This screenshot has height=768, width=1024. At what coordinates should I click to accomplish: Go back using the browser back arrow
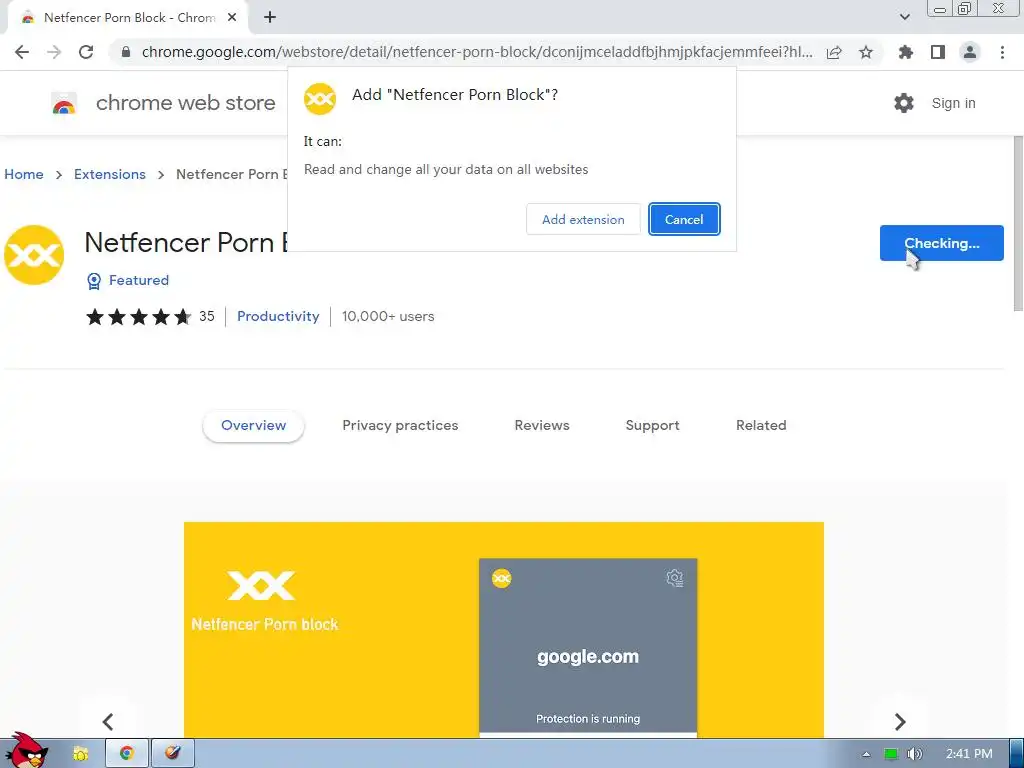pos(22,52)
